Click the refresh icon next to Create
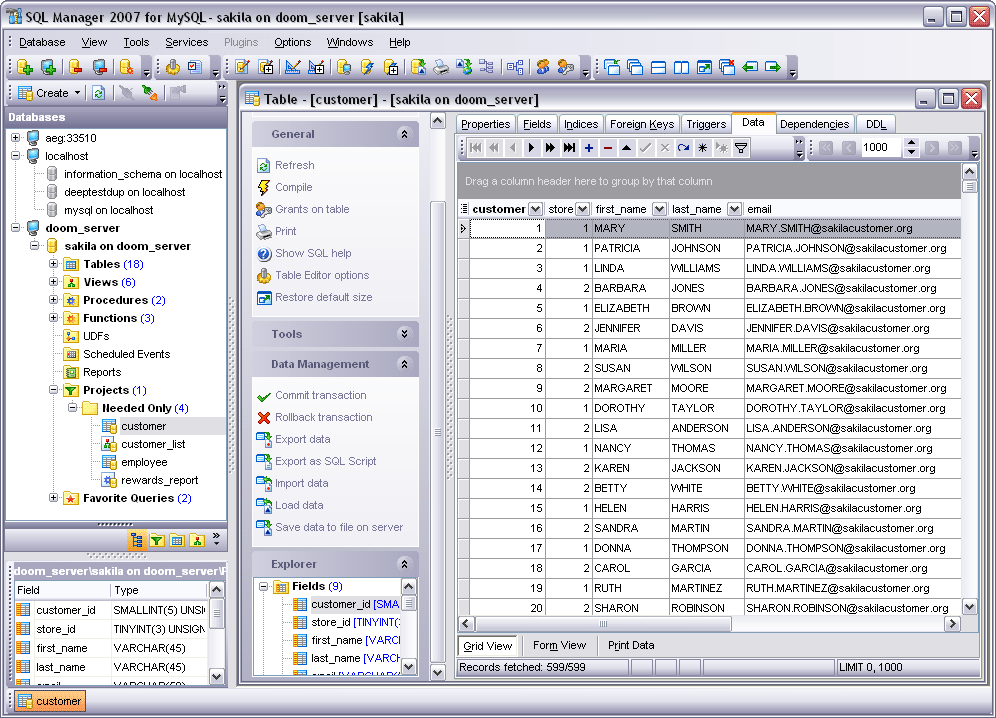Screen dimensions: 996x718 coord(98,93)
